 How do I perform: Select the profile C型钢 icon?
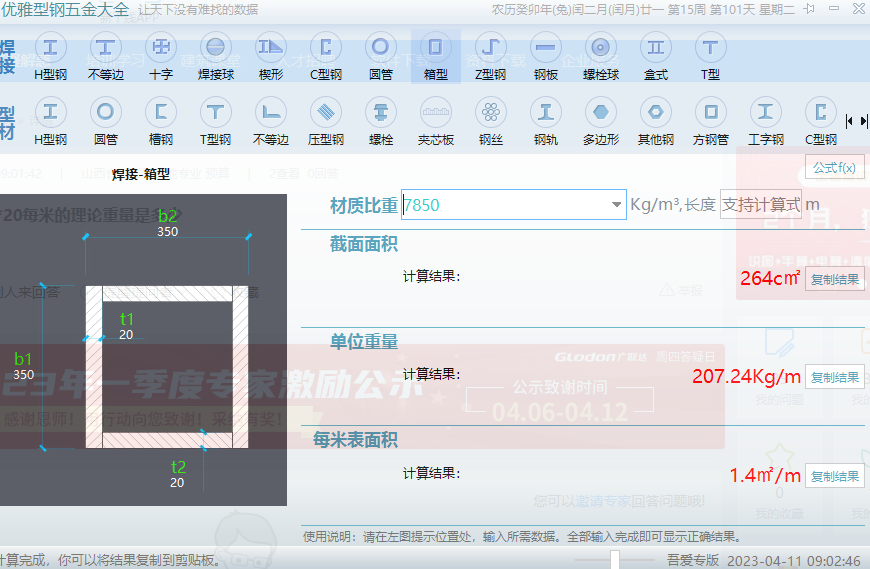coord(821,121)
